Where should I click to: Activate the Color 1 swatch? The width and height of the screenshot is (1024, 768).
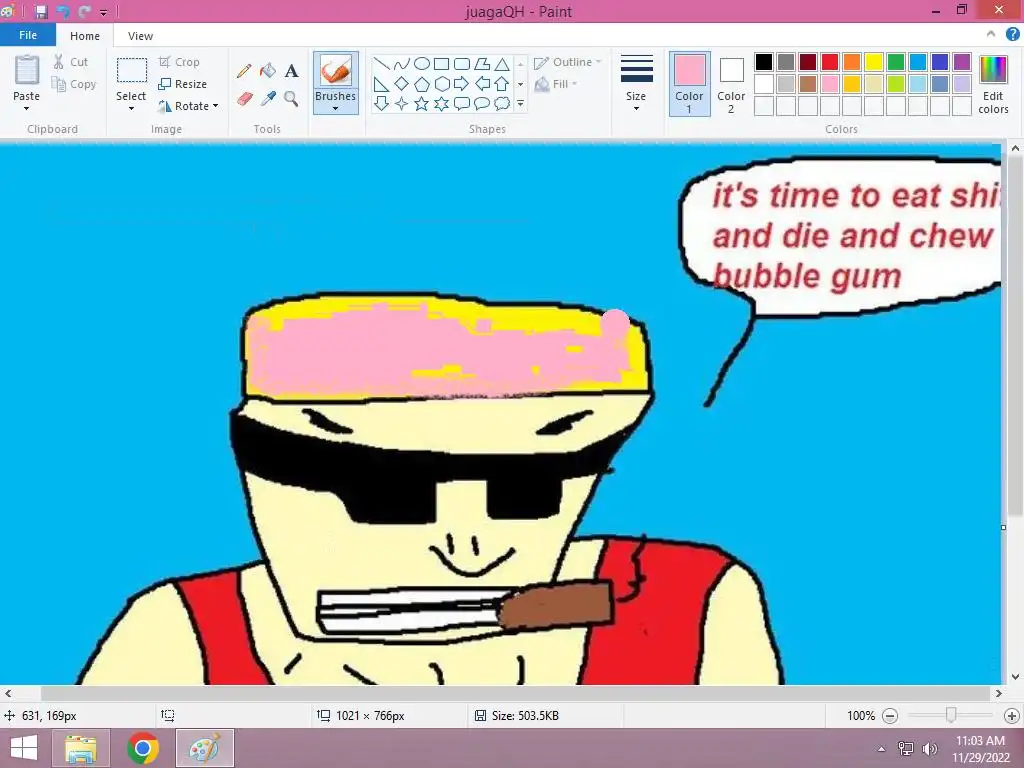[x=689, y=84]
